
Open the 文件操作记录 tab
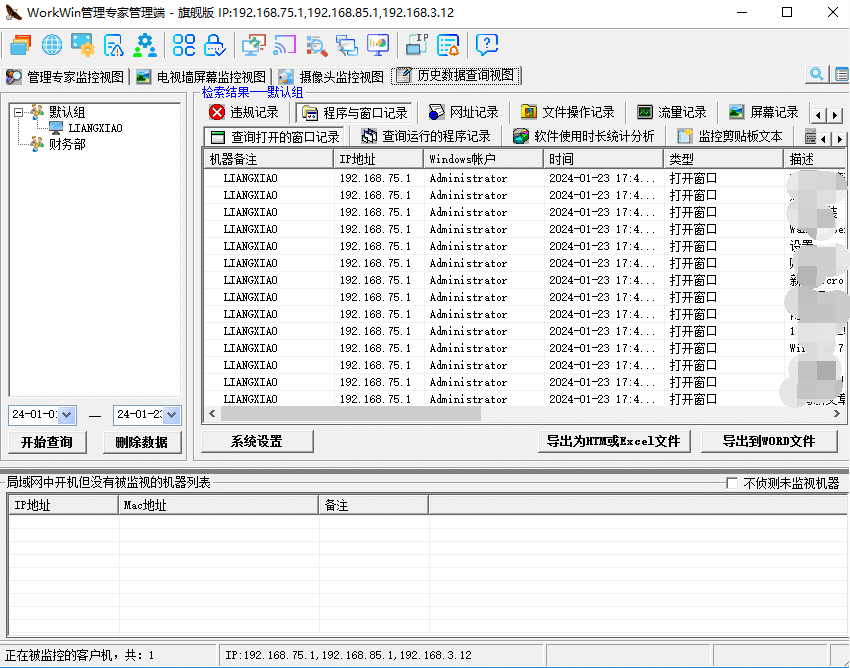point(568,112)
